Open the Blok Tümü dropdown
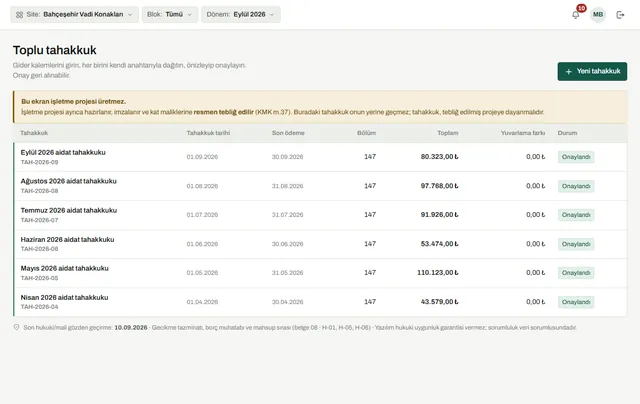640x404 pixels. [170, 14]
